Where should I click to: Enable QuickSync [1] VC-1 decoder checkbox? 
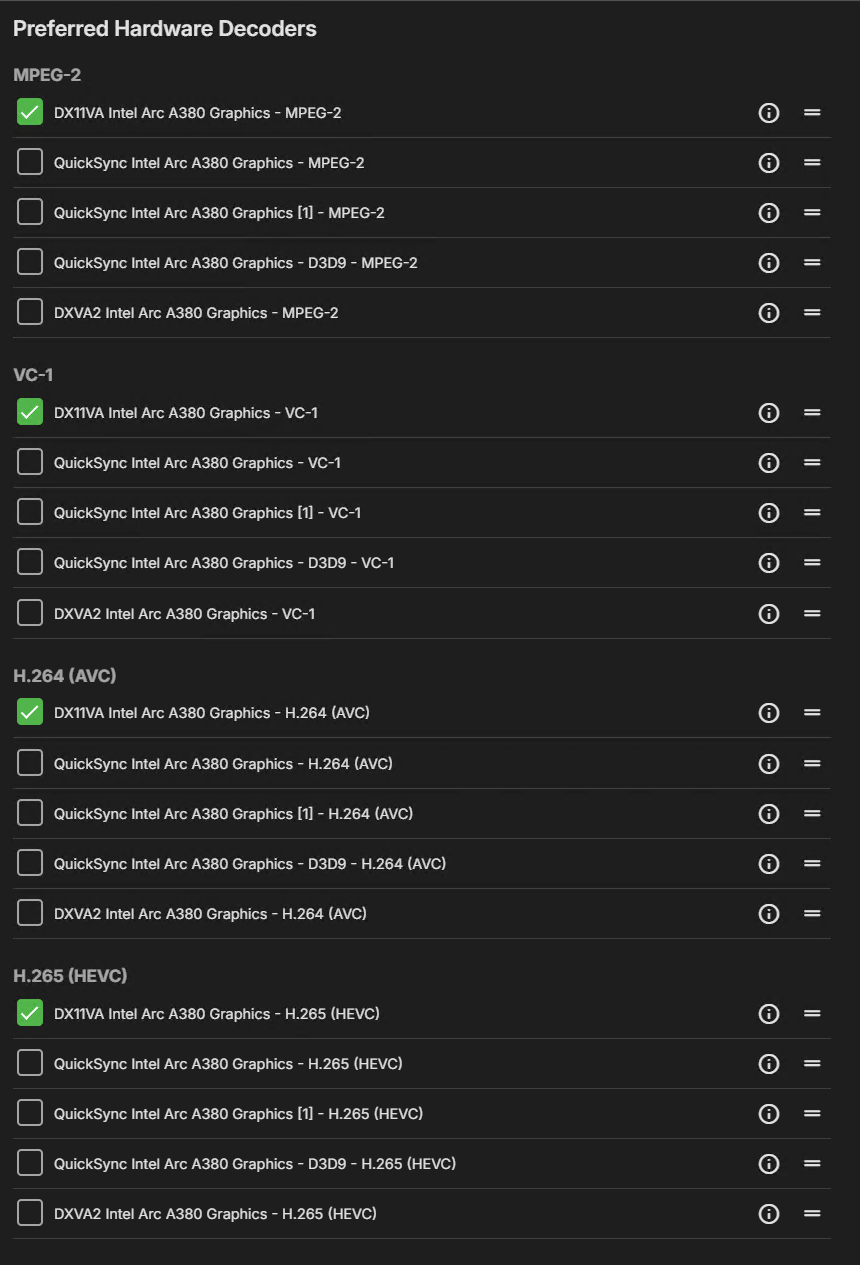[x=30, y=512]
